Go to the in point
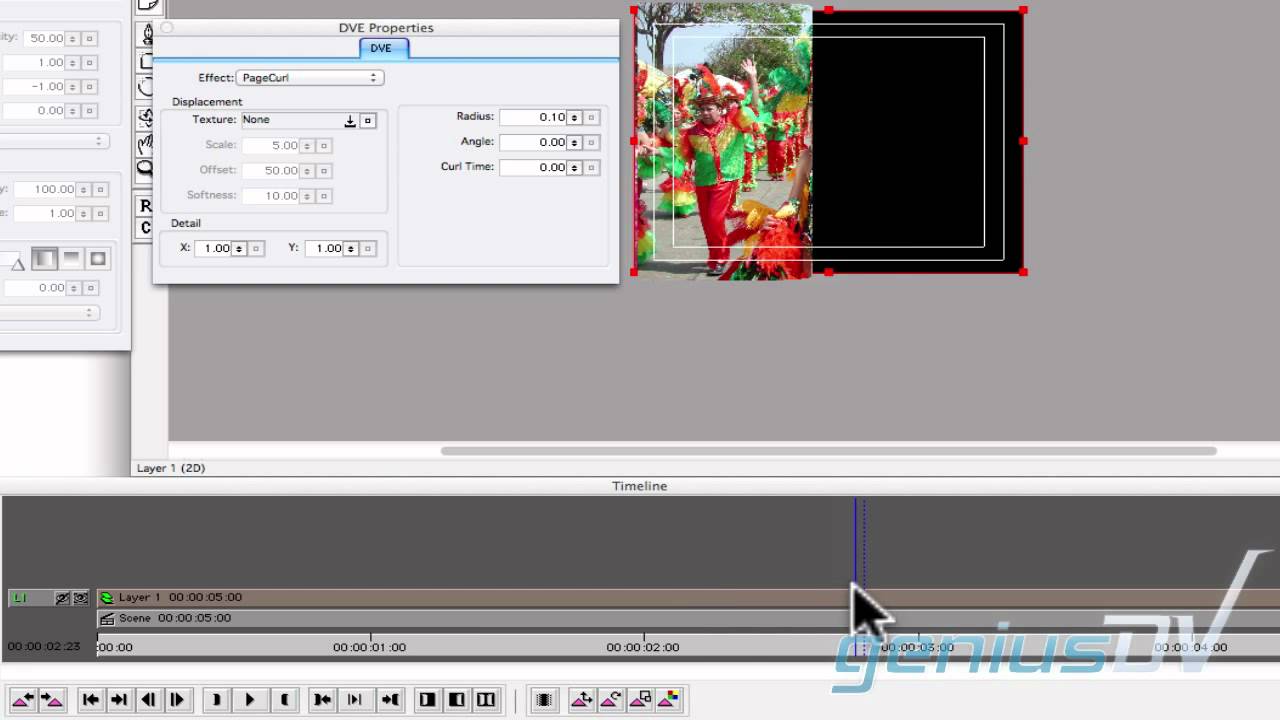The width and height of the screenshot is (1280, 720). tap(322, 700)
